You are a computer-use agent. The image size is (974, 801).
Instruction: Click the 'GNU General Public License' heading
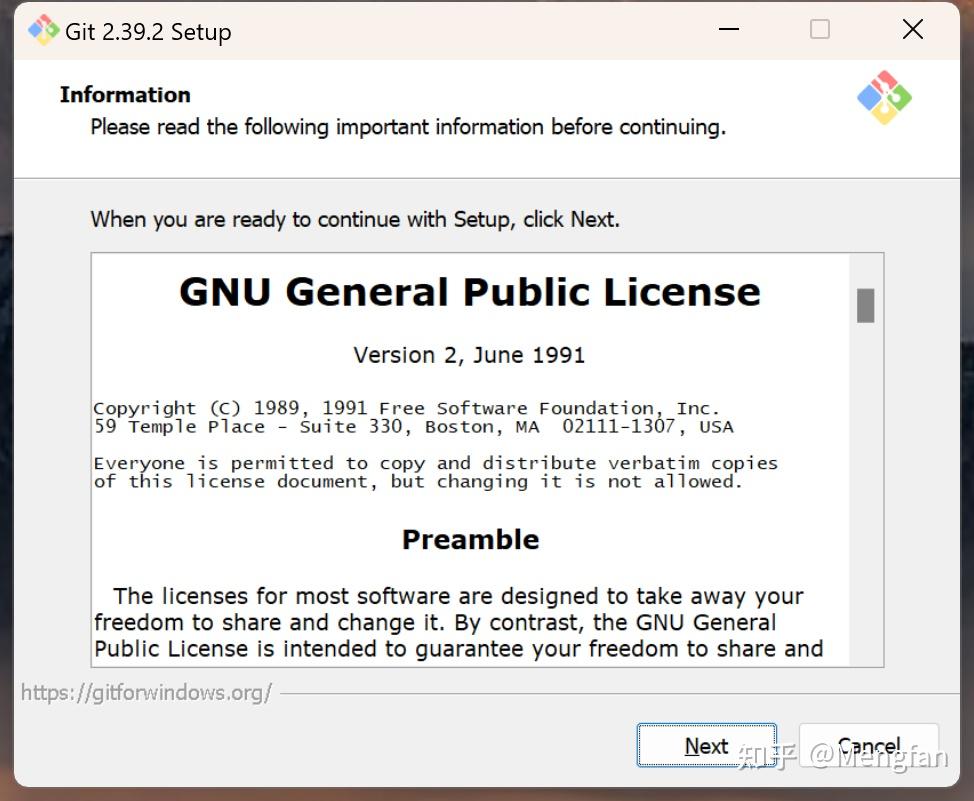click(x=470, y=292)
